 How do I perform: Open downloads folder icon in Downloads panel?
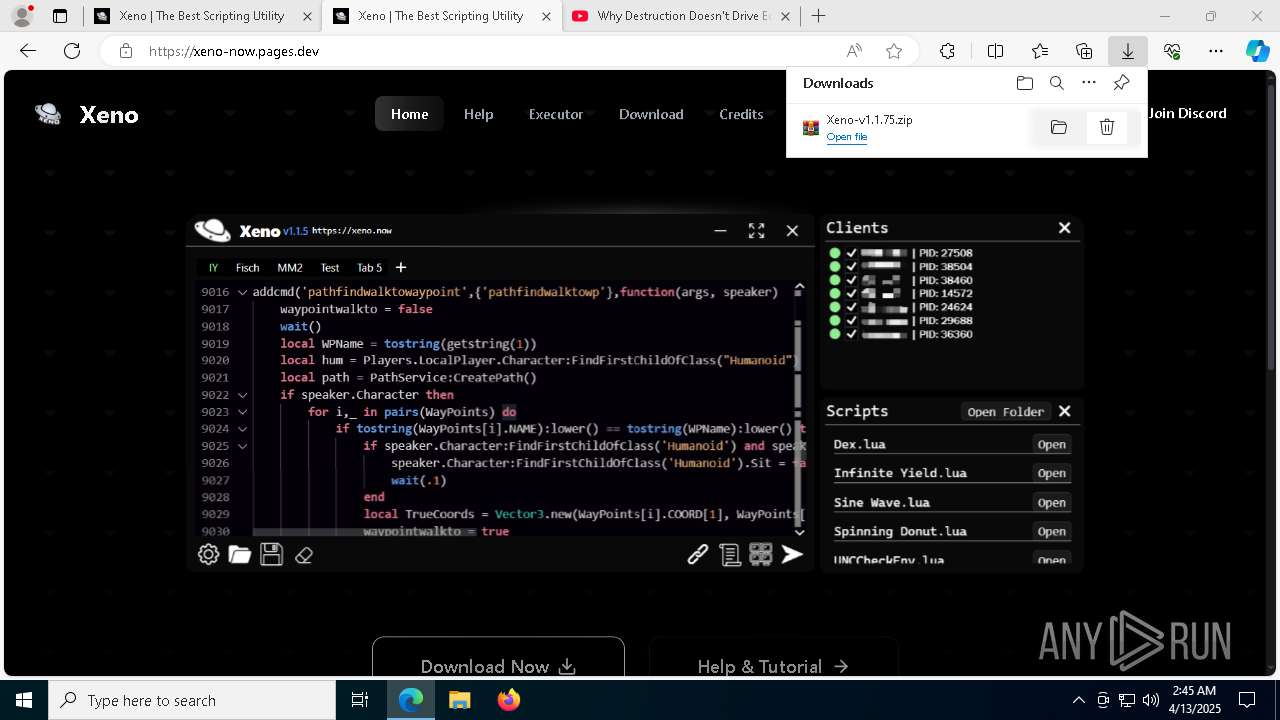tap(1024, 83)
